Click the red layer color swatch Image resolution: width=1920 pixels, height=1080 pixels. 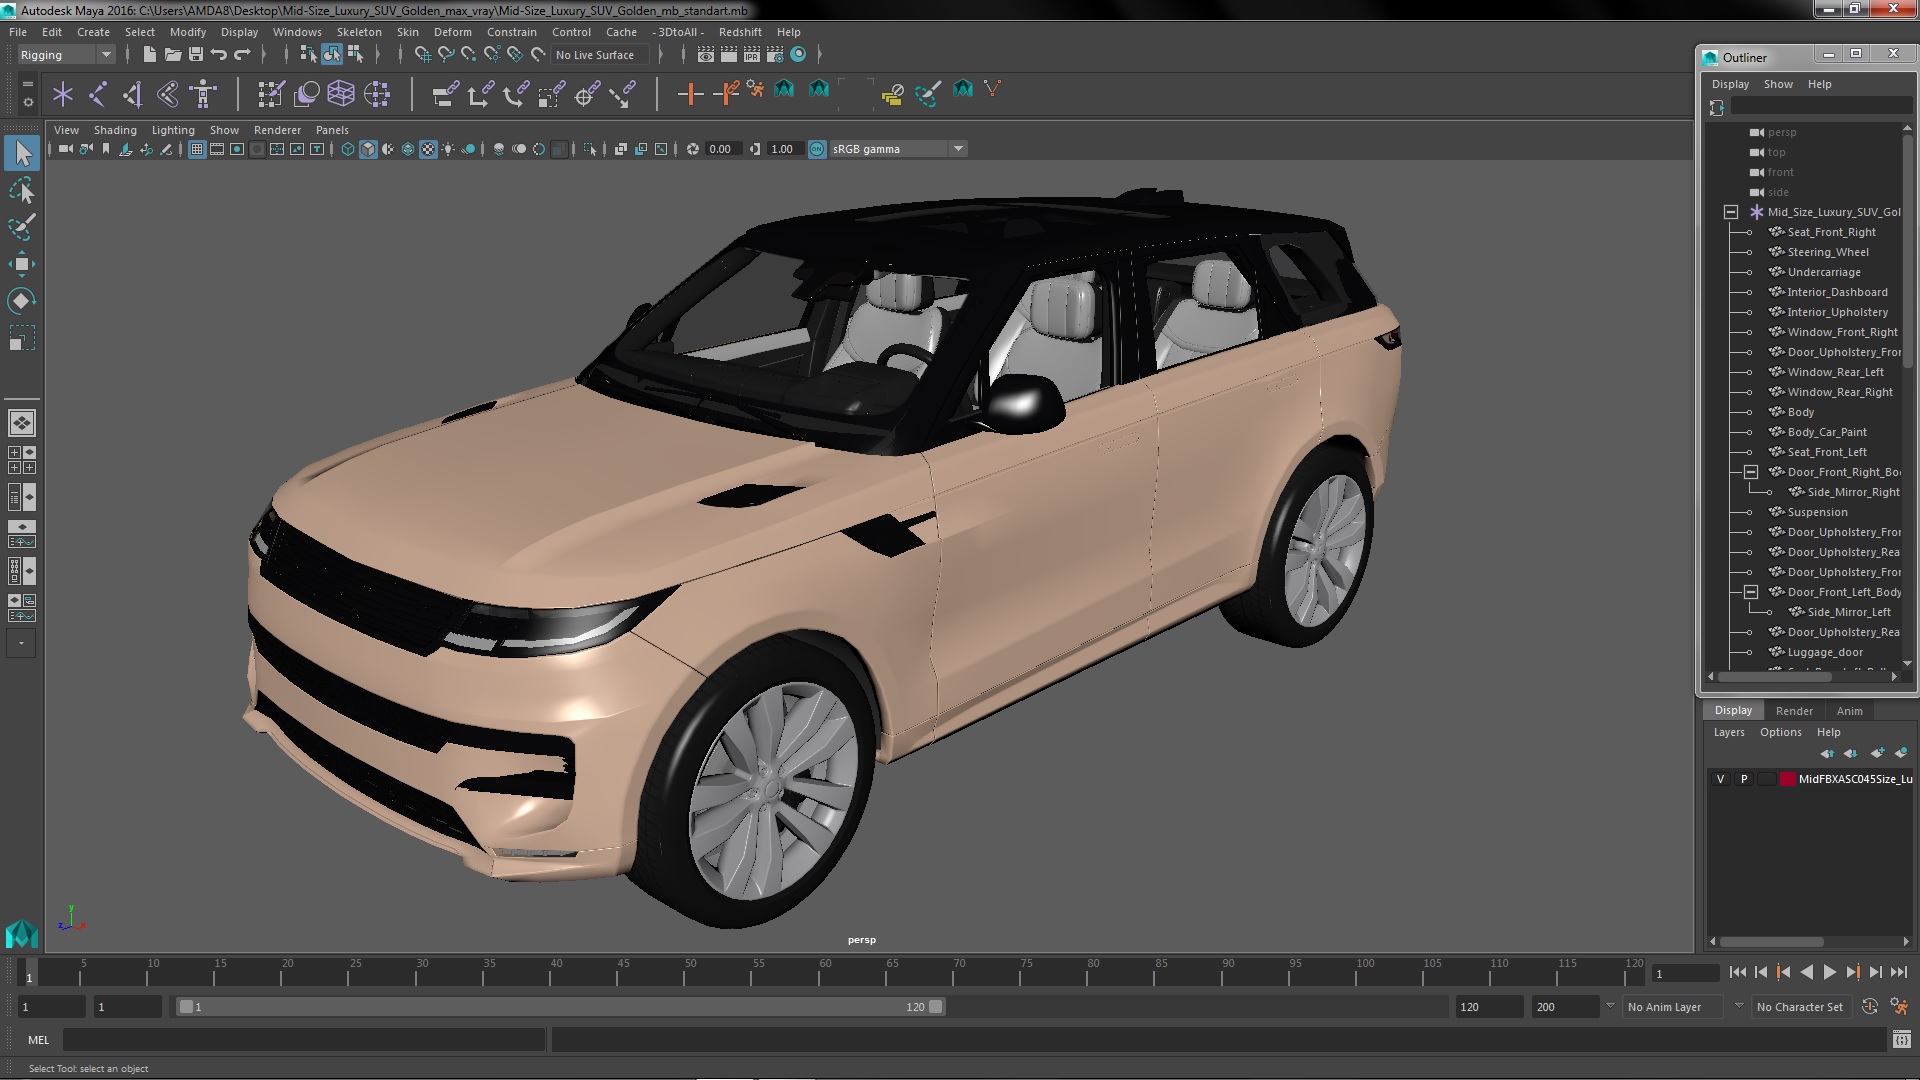click(1787, 779)
